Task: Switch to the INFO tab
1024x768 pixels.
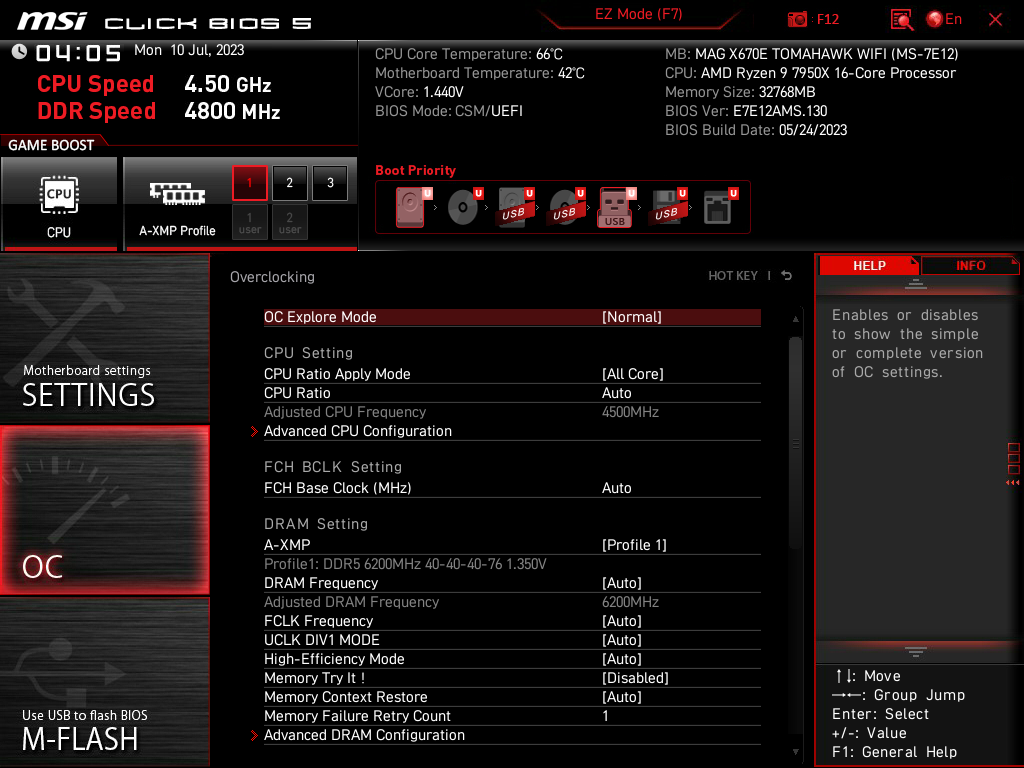Action: 969,266
